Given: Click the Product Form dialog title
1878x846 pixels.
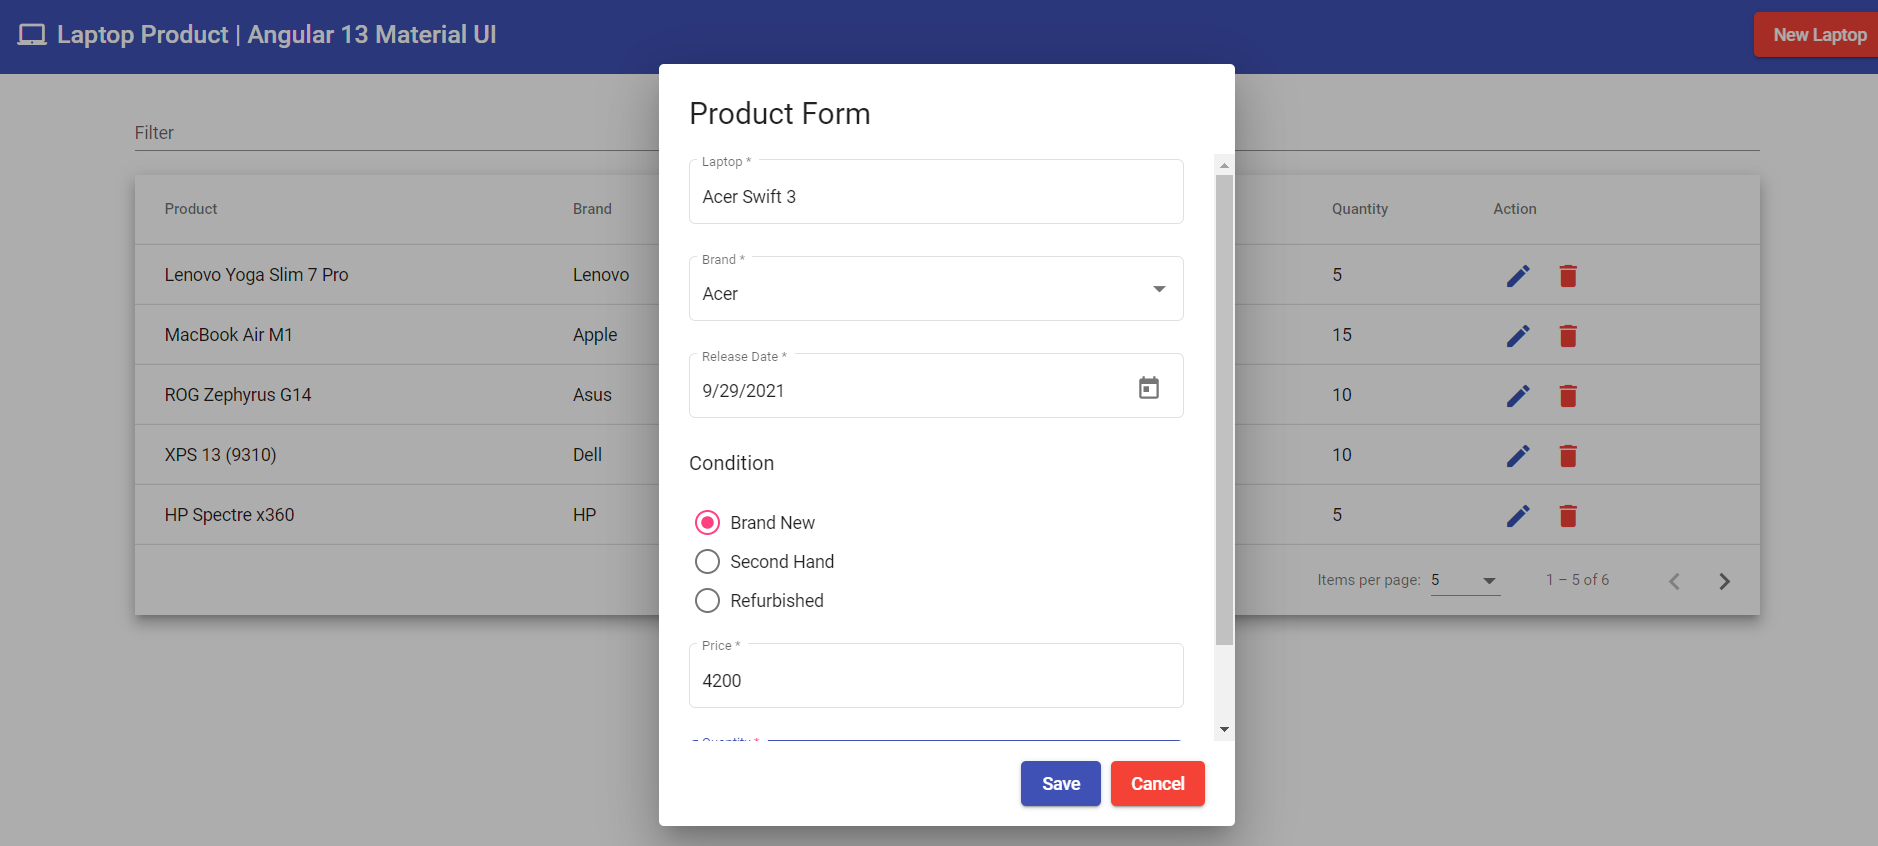Looking at the screenshot, I should click(780, 114).
